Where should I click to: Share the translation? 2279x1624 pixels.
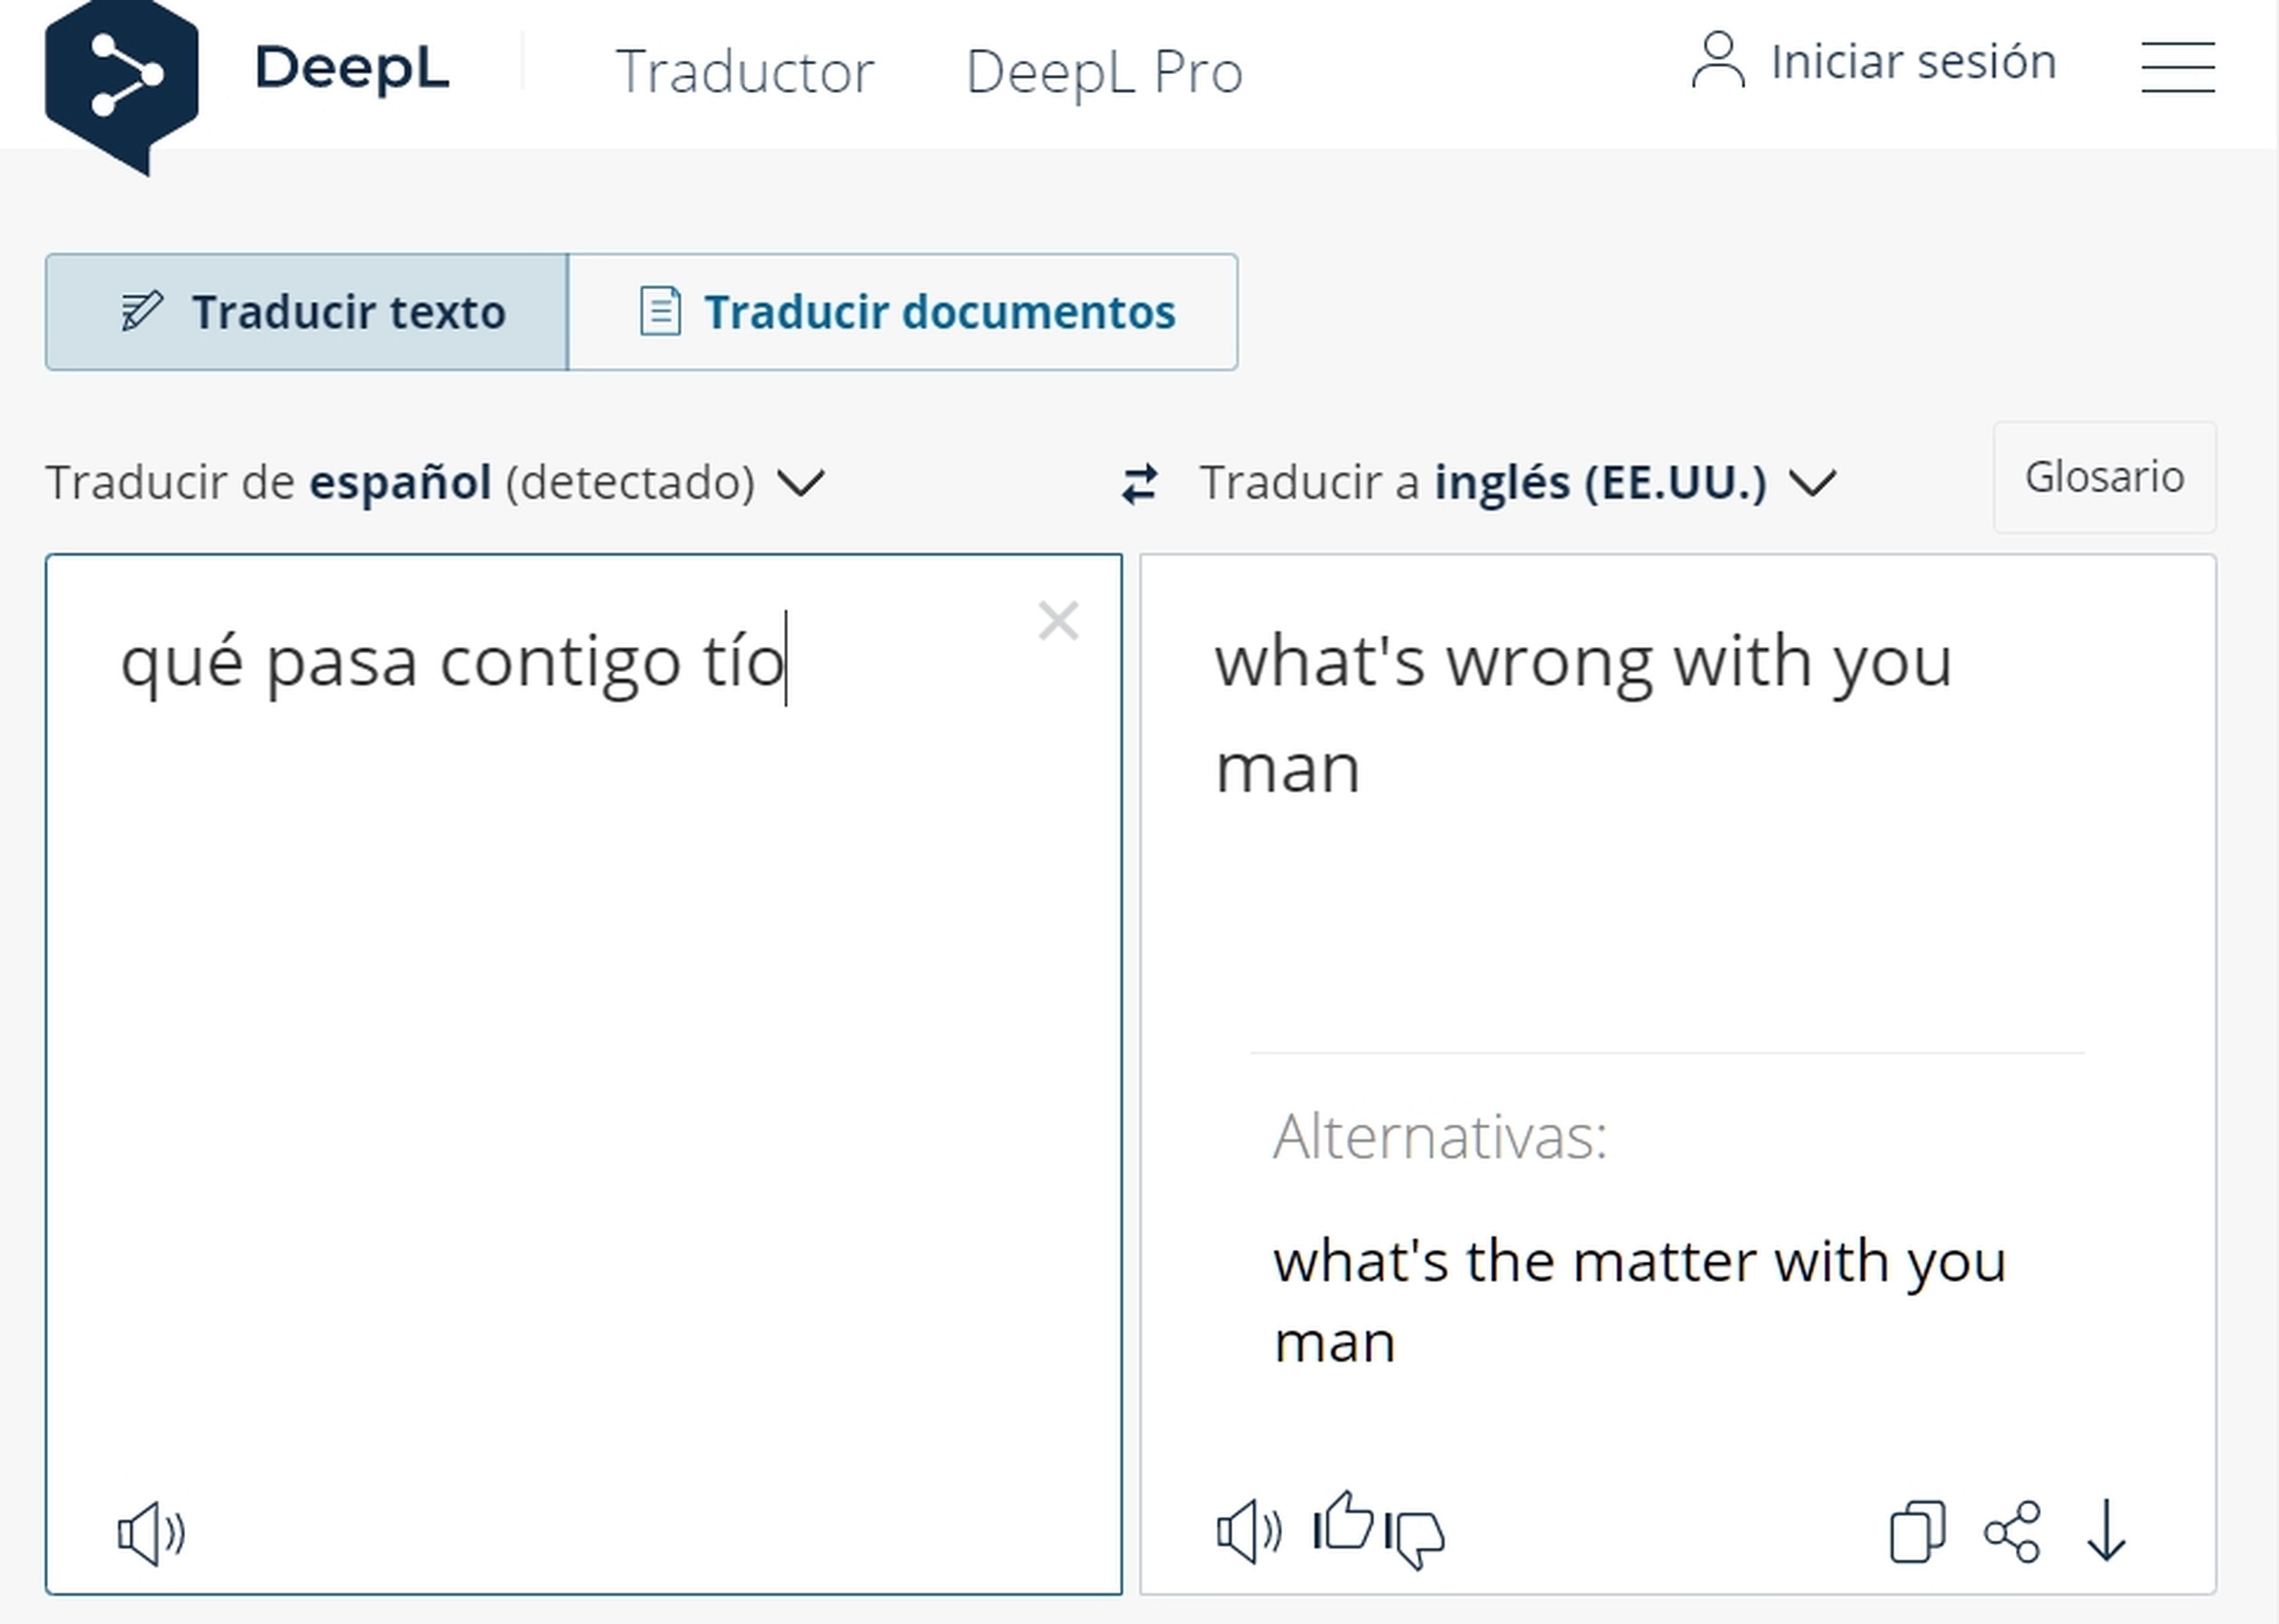tap(2011, 1532)
